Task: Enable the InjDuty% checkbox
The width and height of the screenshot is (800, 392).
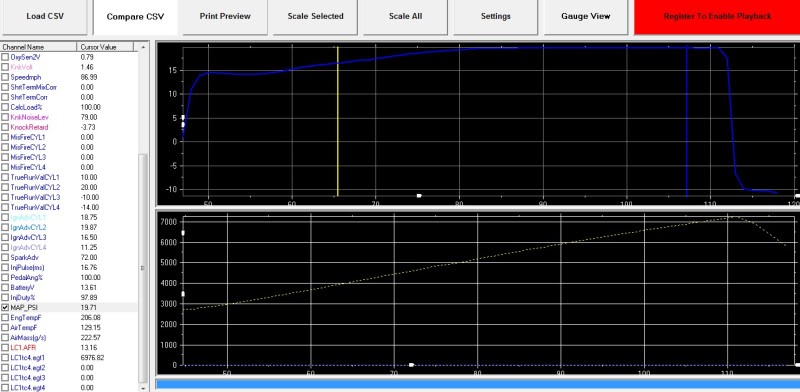Action: (x=5, y=297)
